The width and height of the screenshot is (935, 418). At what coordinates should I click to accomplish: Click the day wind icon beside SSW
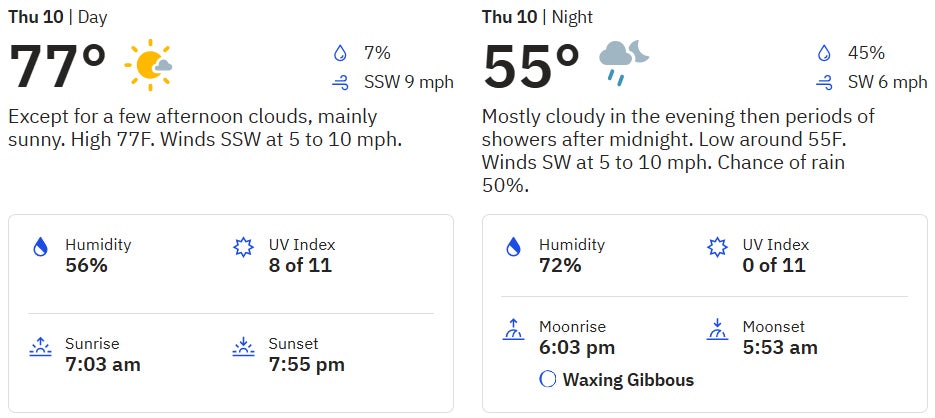pos(342,82)
